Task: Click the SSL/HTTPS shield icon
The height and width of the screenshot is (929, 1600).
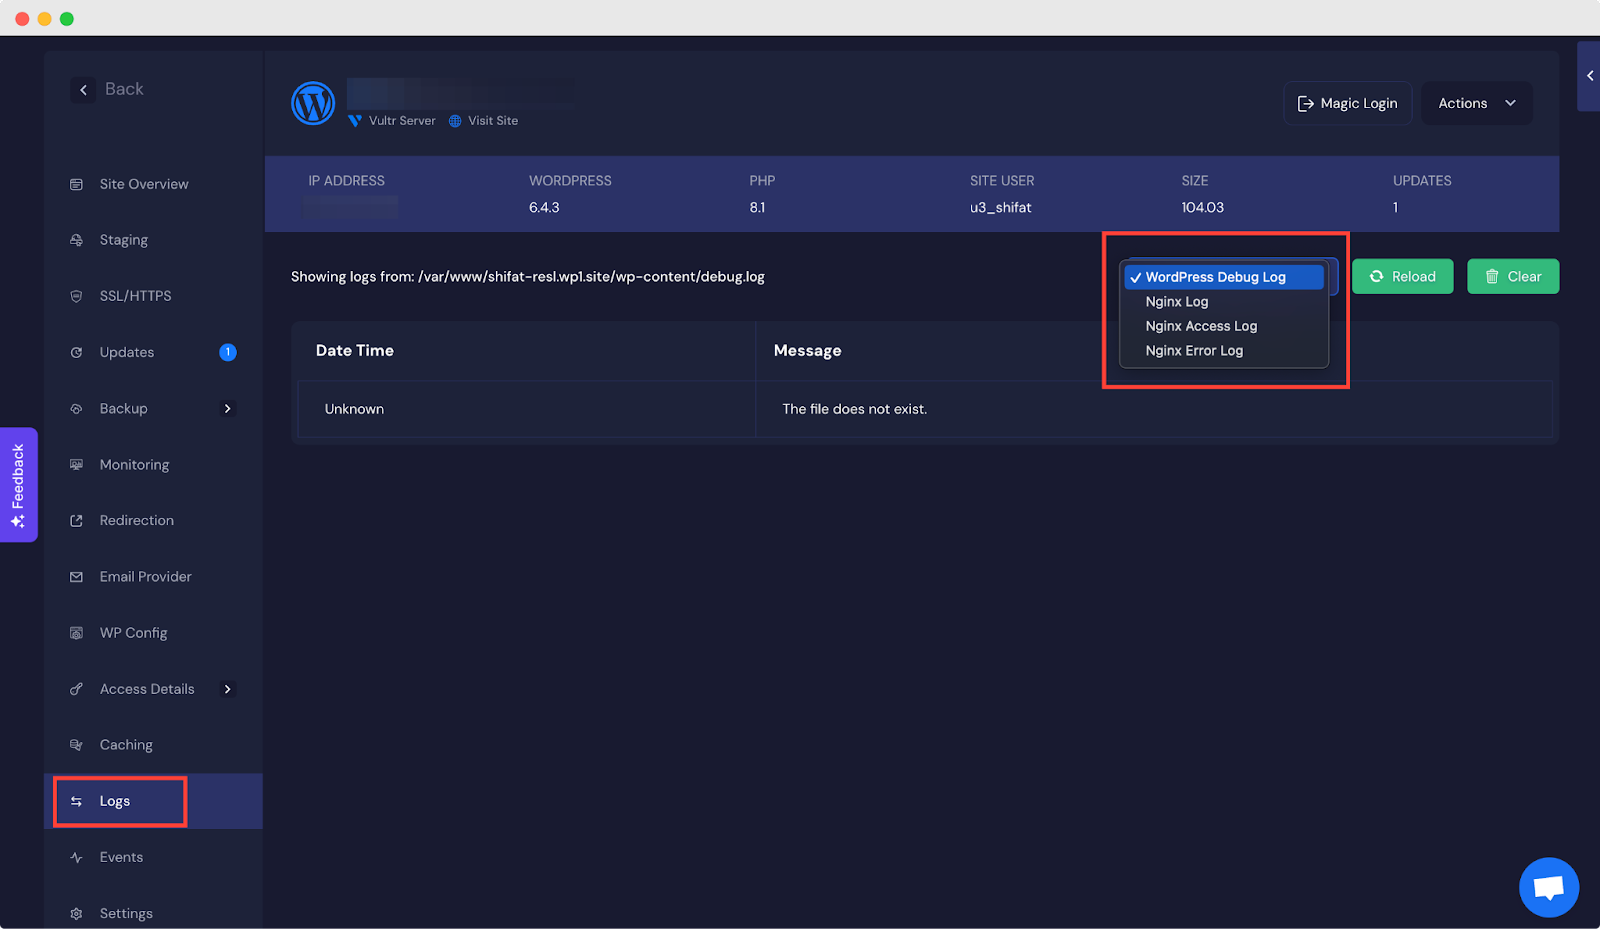Action: (76, 296)
